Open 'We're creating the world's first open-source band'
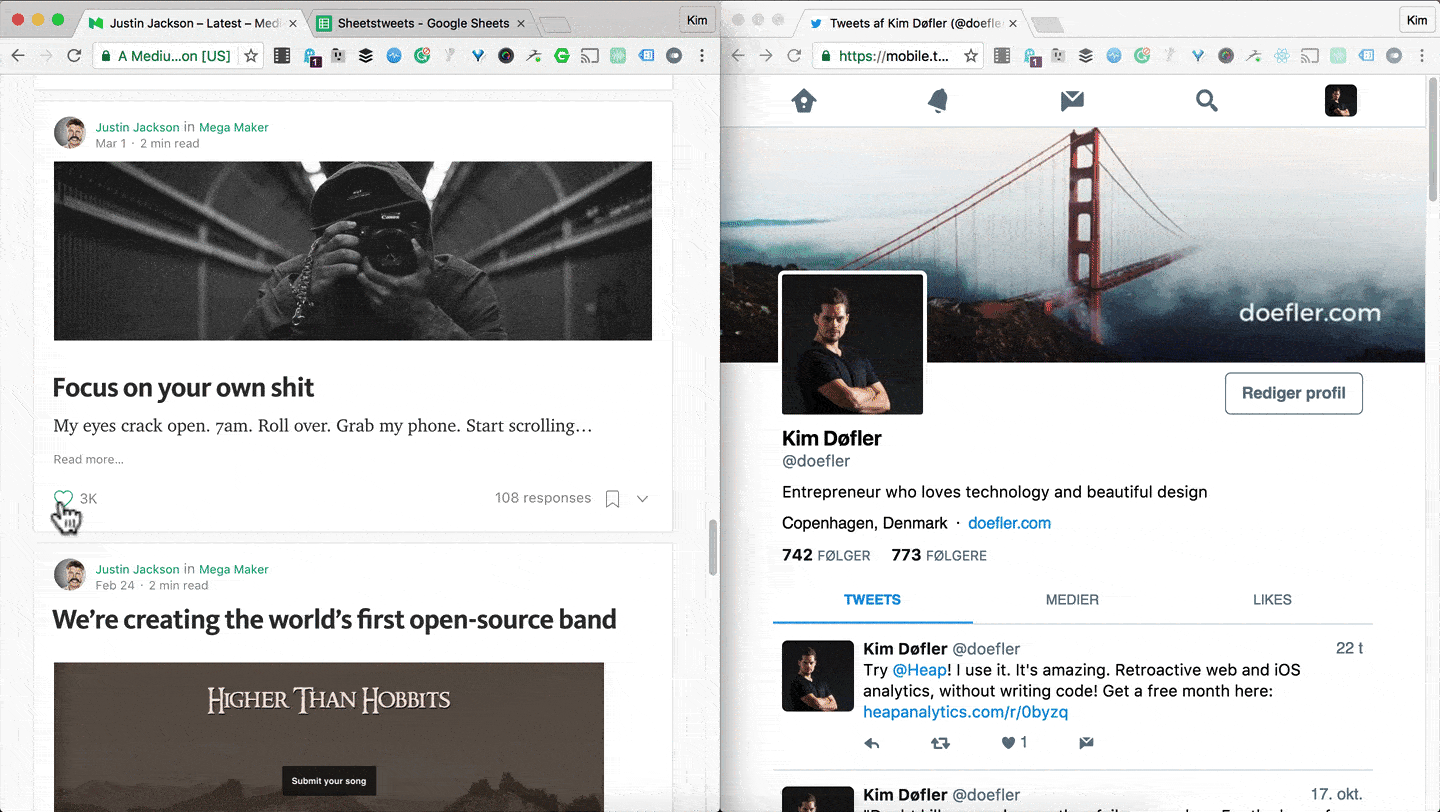Viewport: 1440px width, 812px height. pos(334,620)
